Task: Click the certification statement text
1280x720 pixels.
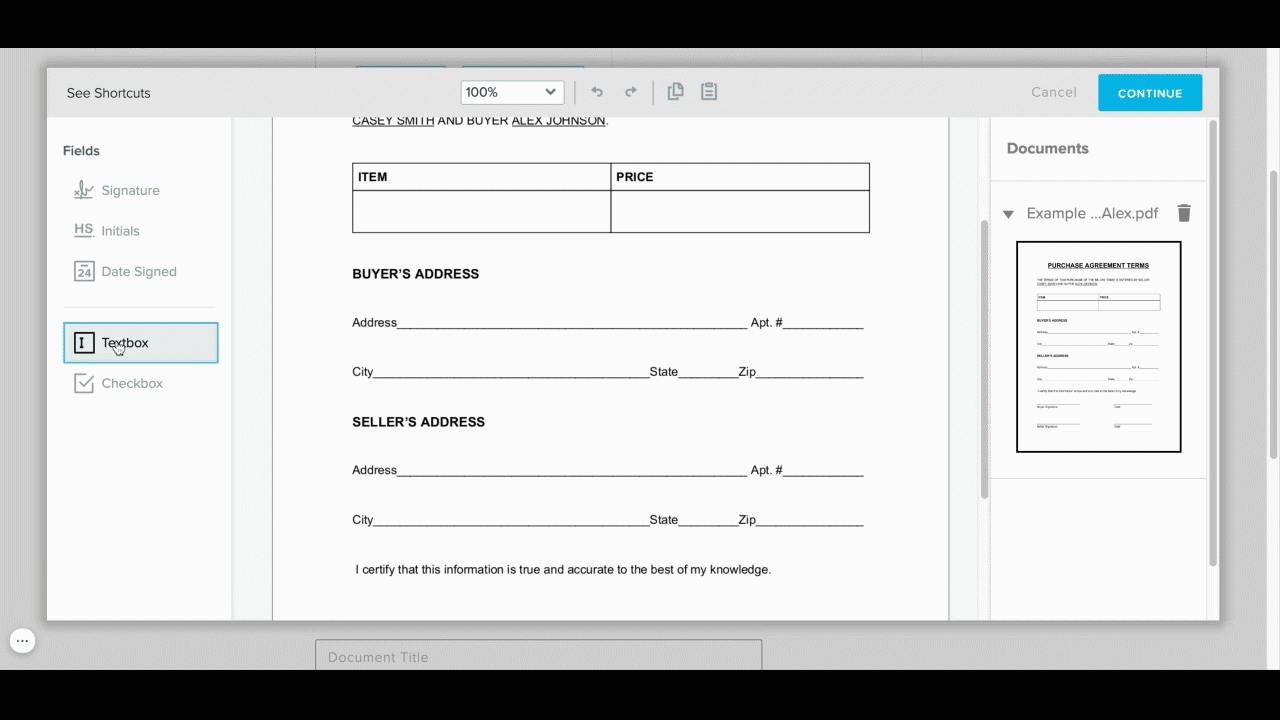Action: point(563,570)
